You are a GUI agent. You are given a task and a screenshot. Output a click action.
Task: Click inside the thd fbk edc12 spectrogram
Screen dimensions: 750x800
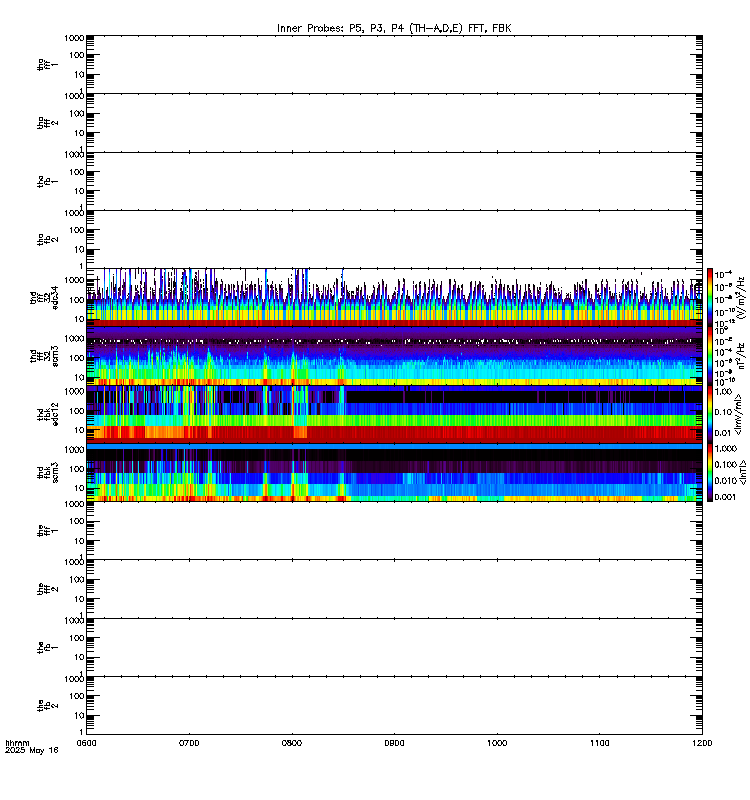tap(394, 414)
